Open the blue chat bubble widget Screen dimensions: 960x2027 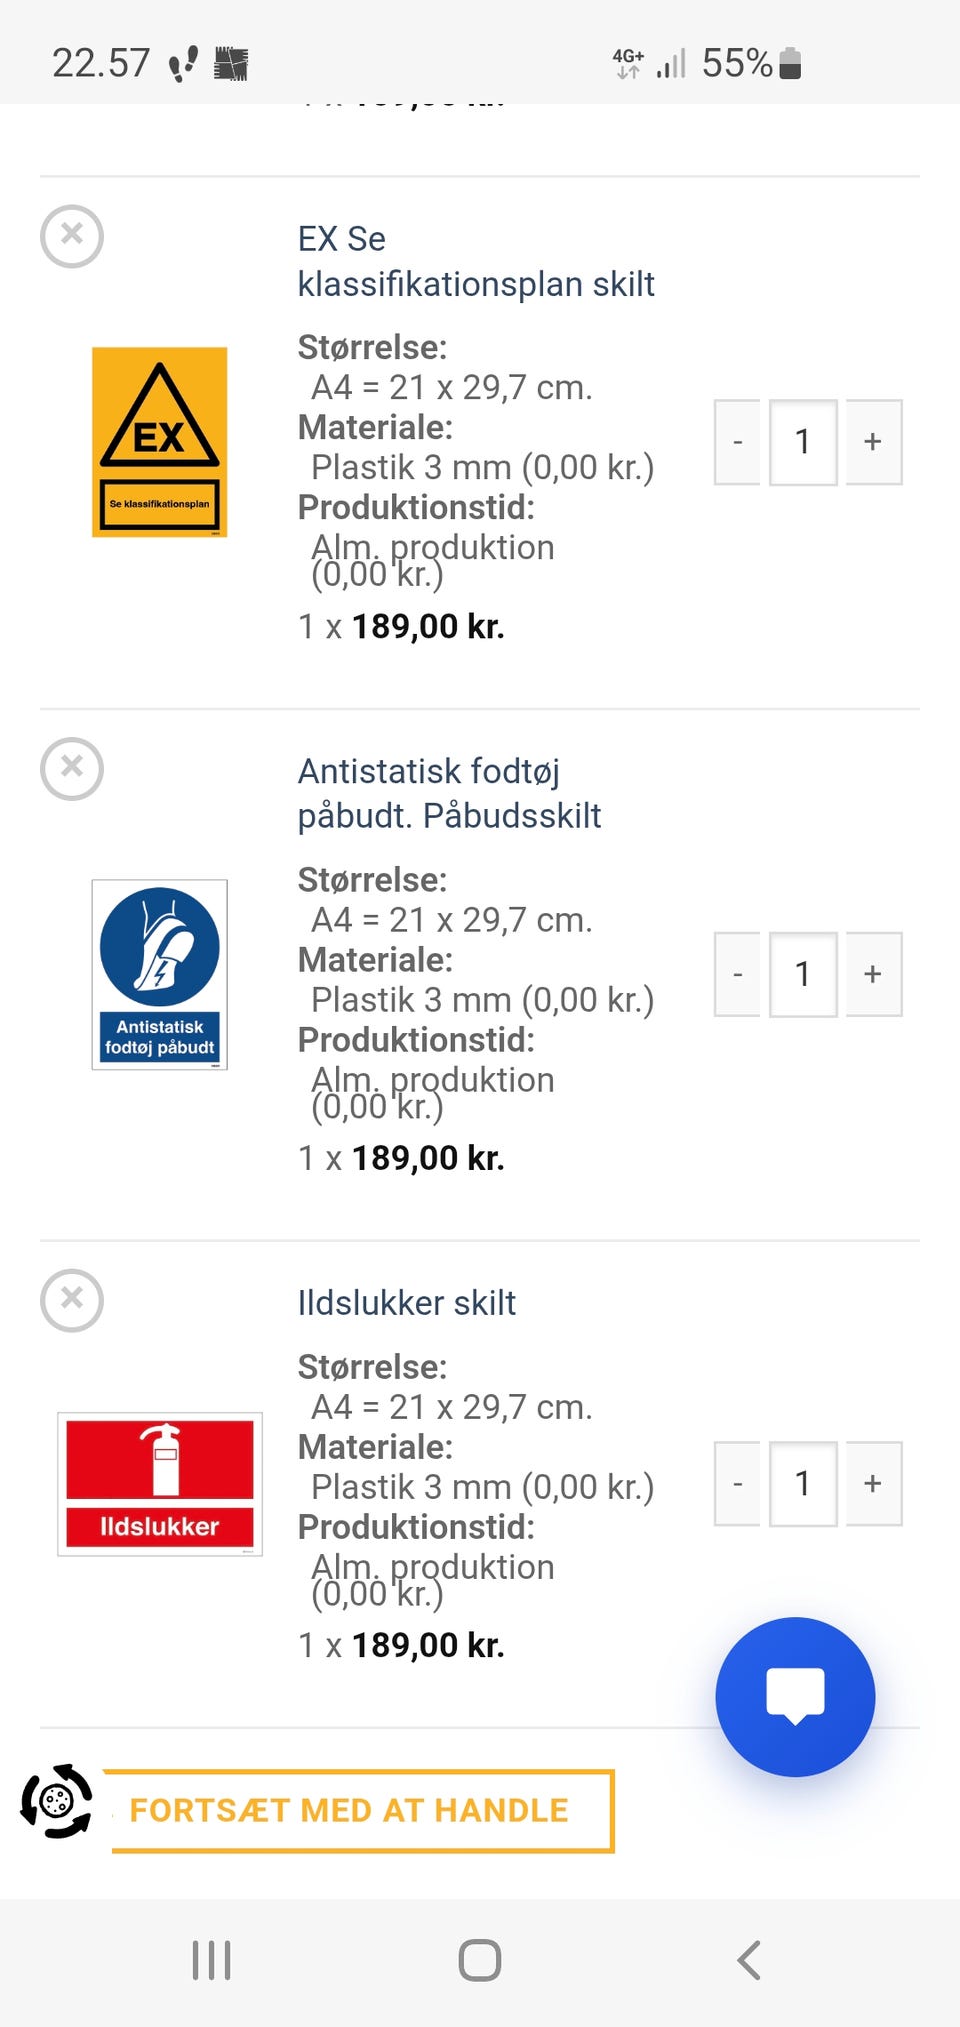click(795, 1697)
